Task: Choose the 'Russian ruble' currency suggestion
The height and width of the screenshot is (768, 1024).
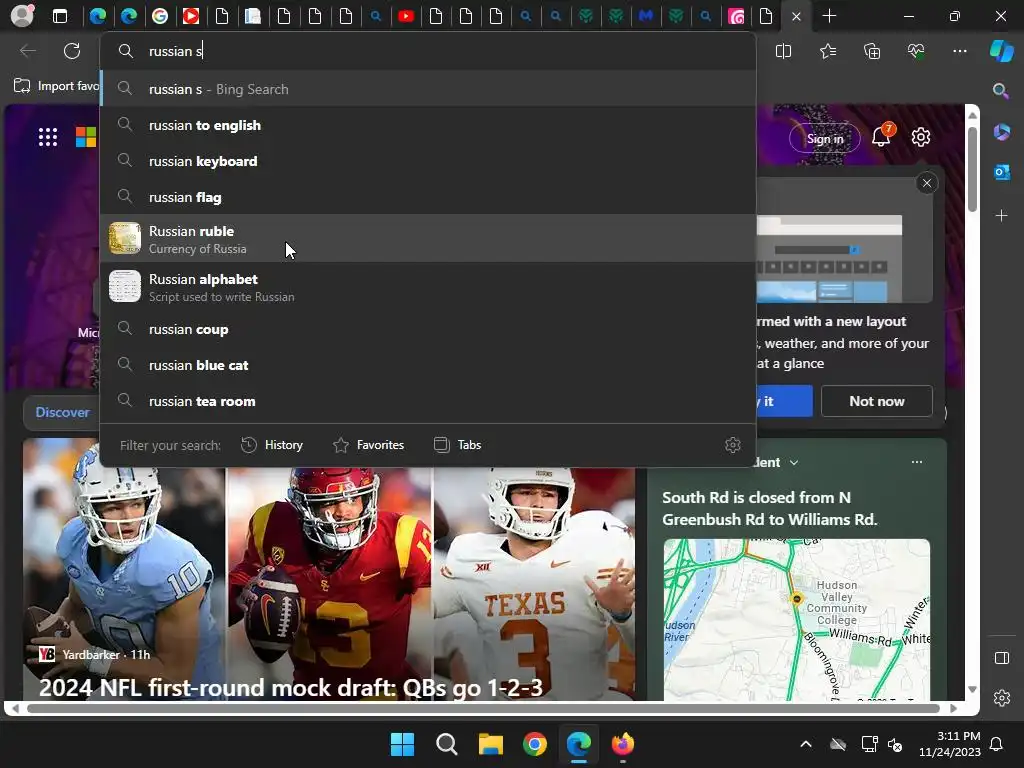Action: click(x=428, y=238)
